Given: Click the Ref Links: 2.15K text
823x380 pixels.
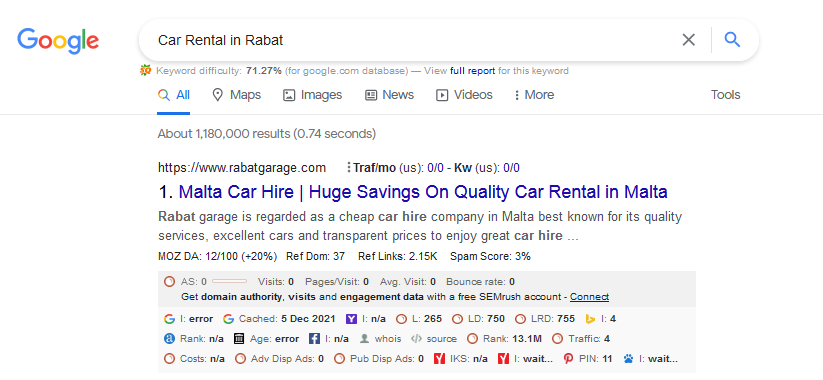Looking at the screenshot, I should 398,257.
